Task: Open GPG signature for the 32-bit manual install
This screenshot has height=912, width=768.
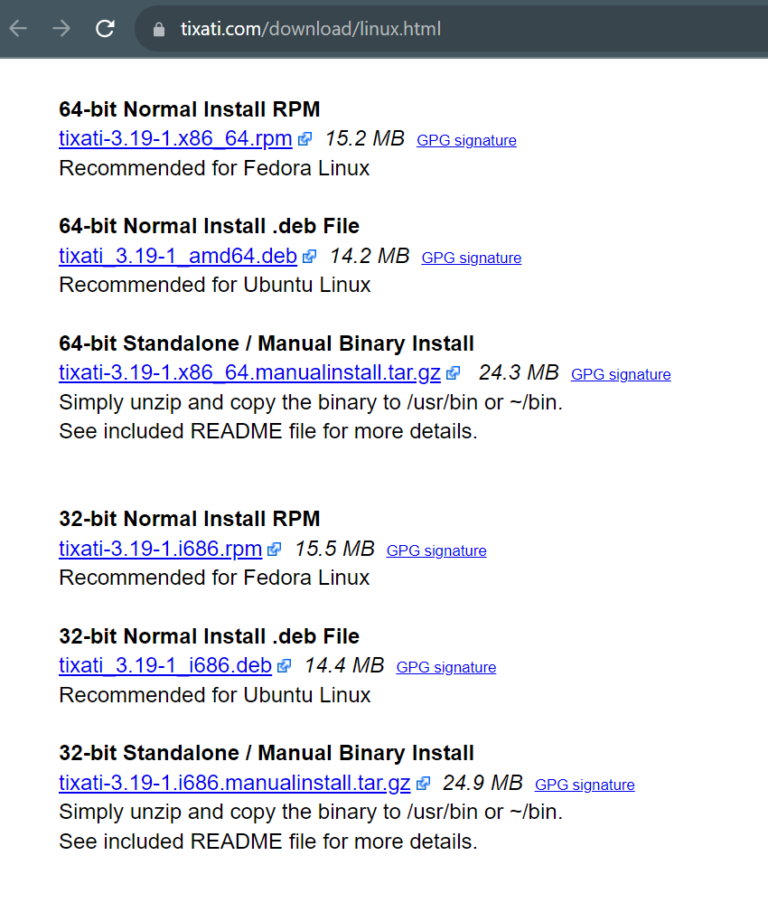Action: 584,784
